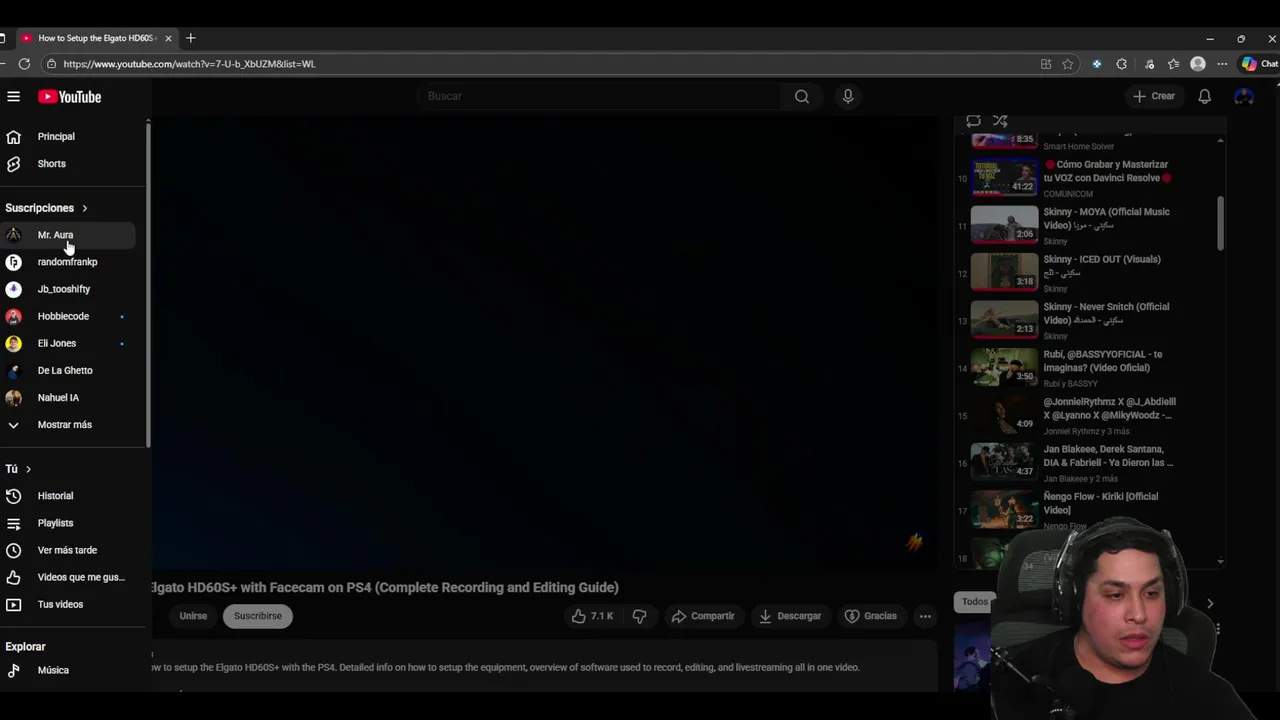This screenshot has width=1280, height=720.
Task: Click the browser address bar URL
Action: click(x=190, y=64)
